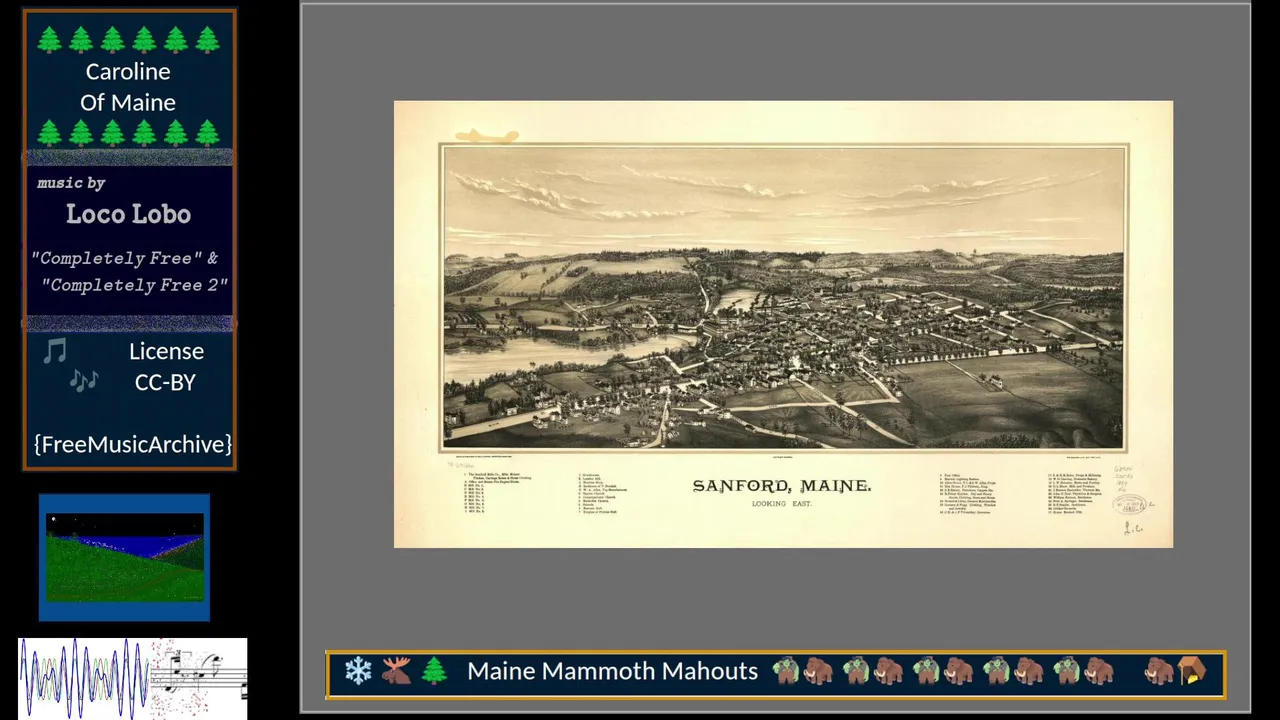
Task: Click the round library stamp on the map
Action: [x=1129, y=505]
